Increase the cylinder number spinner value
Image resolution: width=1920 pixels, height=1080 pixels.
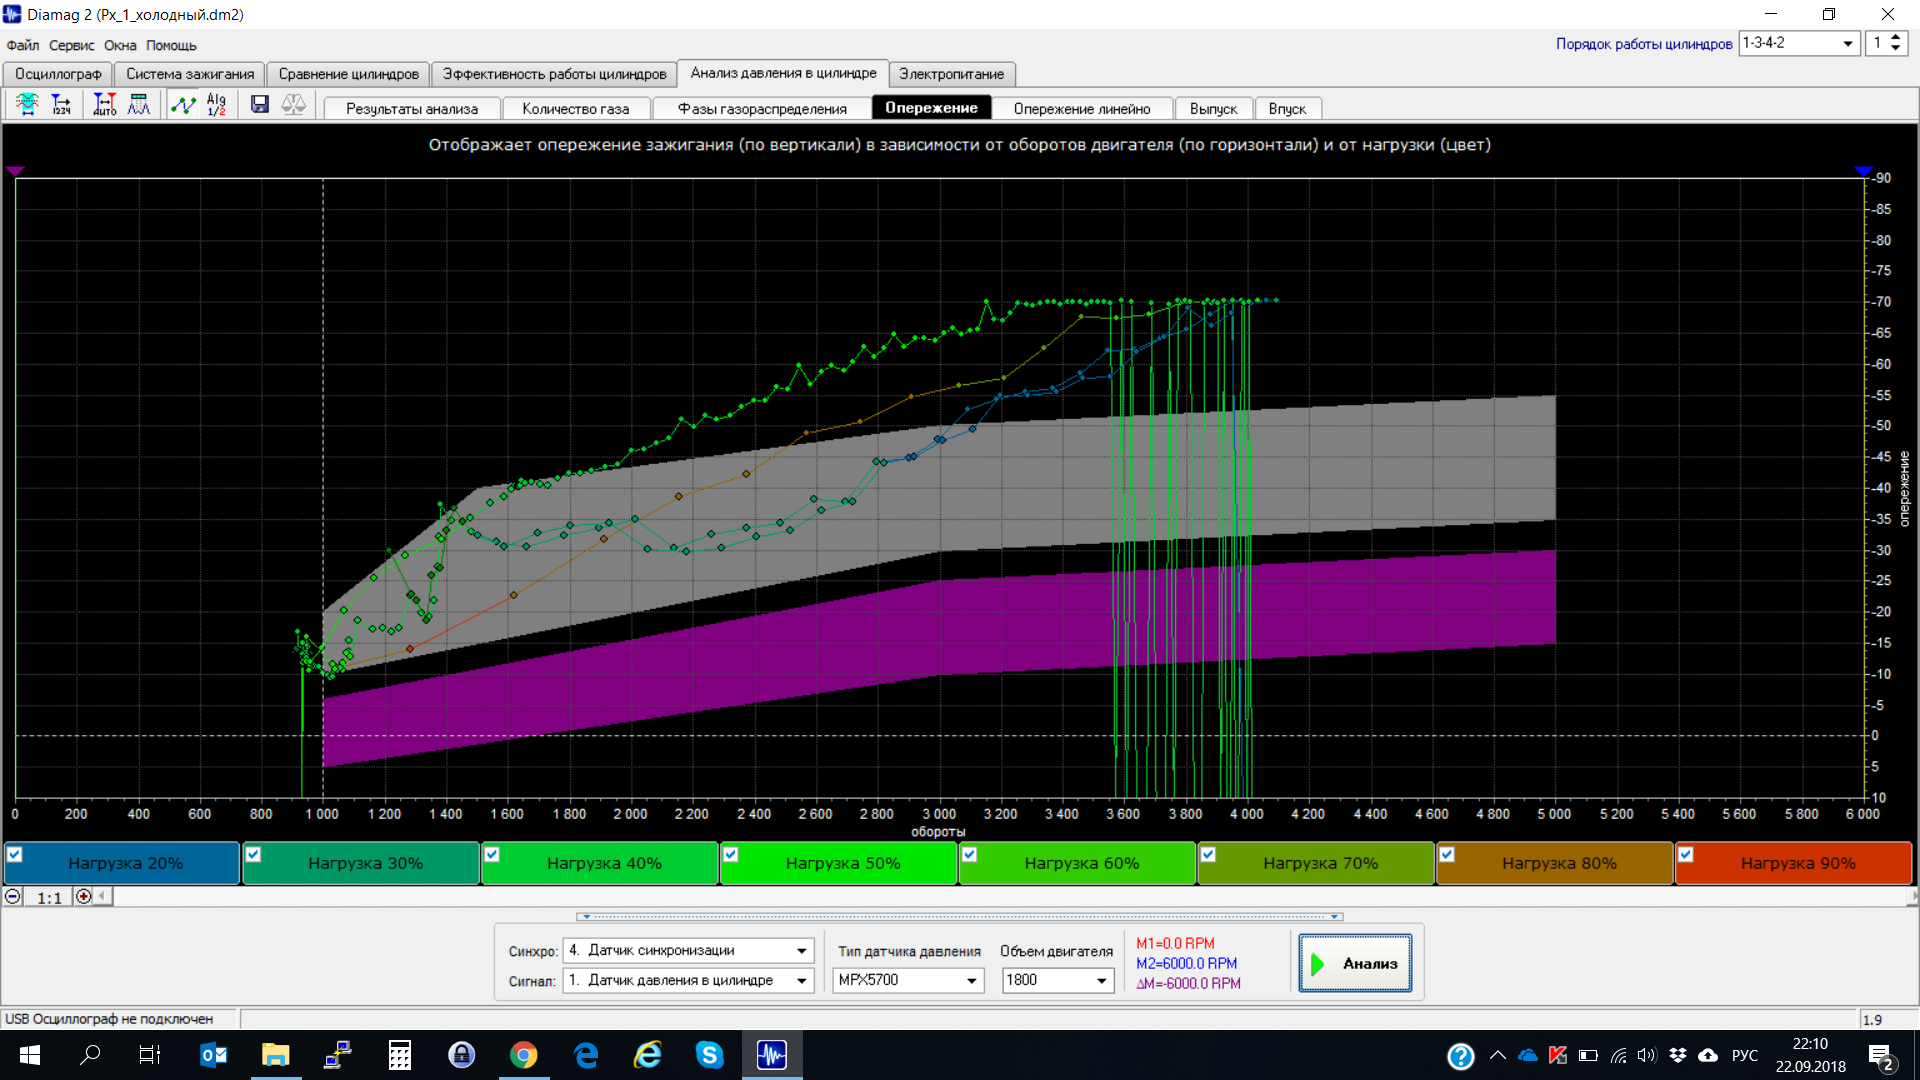click(x=1896, y=38)
